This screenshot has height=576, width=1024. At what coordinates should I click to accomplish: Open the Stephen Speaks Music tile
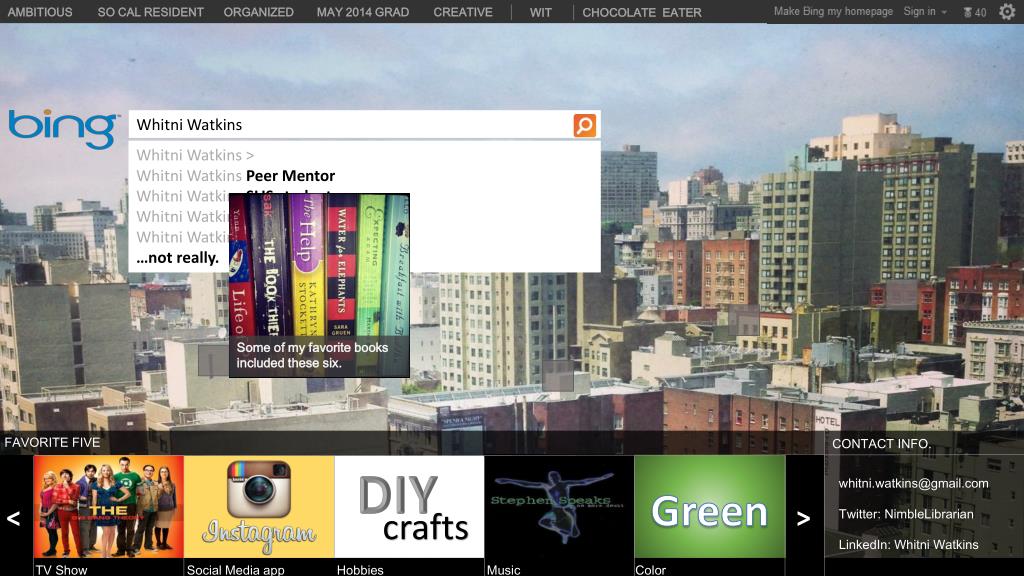click(x=559, y=507)
